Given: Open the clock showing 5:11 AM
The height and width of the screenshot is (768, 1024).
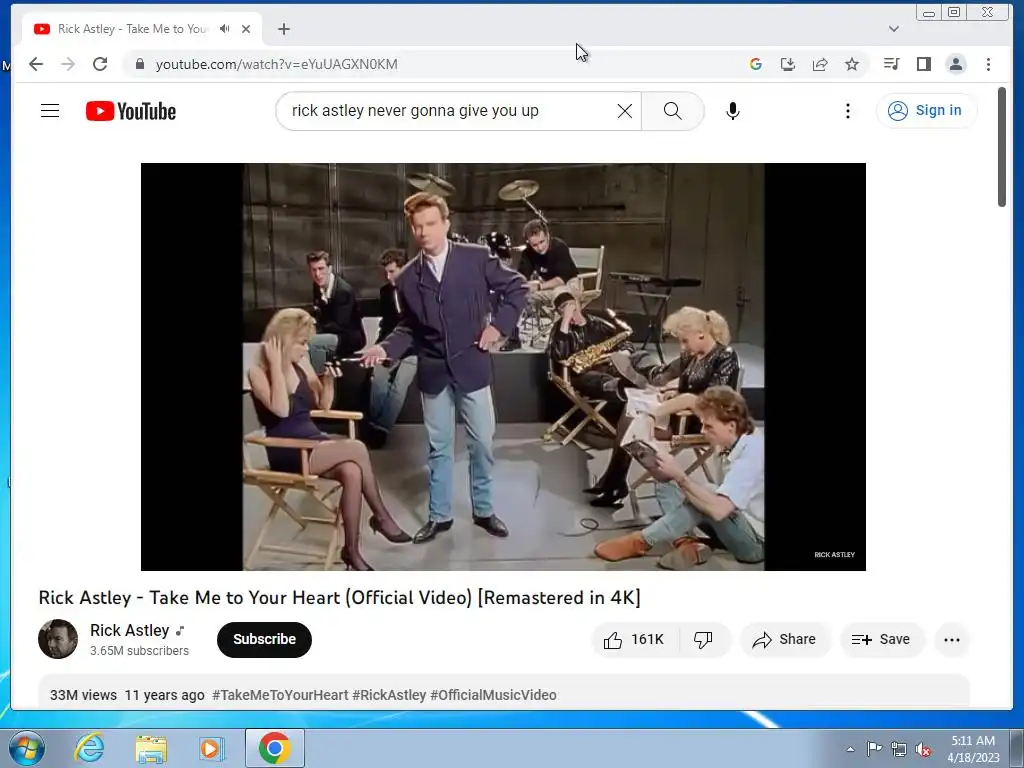Looking at the screenshot, I should pos(973,749).
